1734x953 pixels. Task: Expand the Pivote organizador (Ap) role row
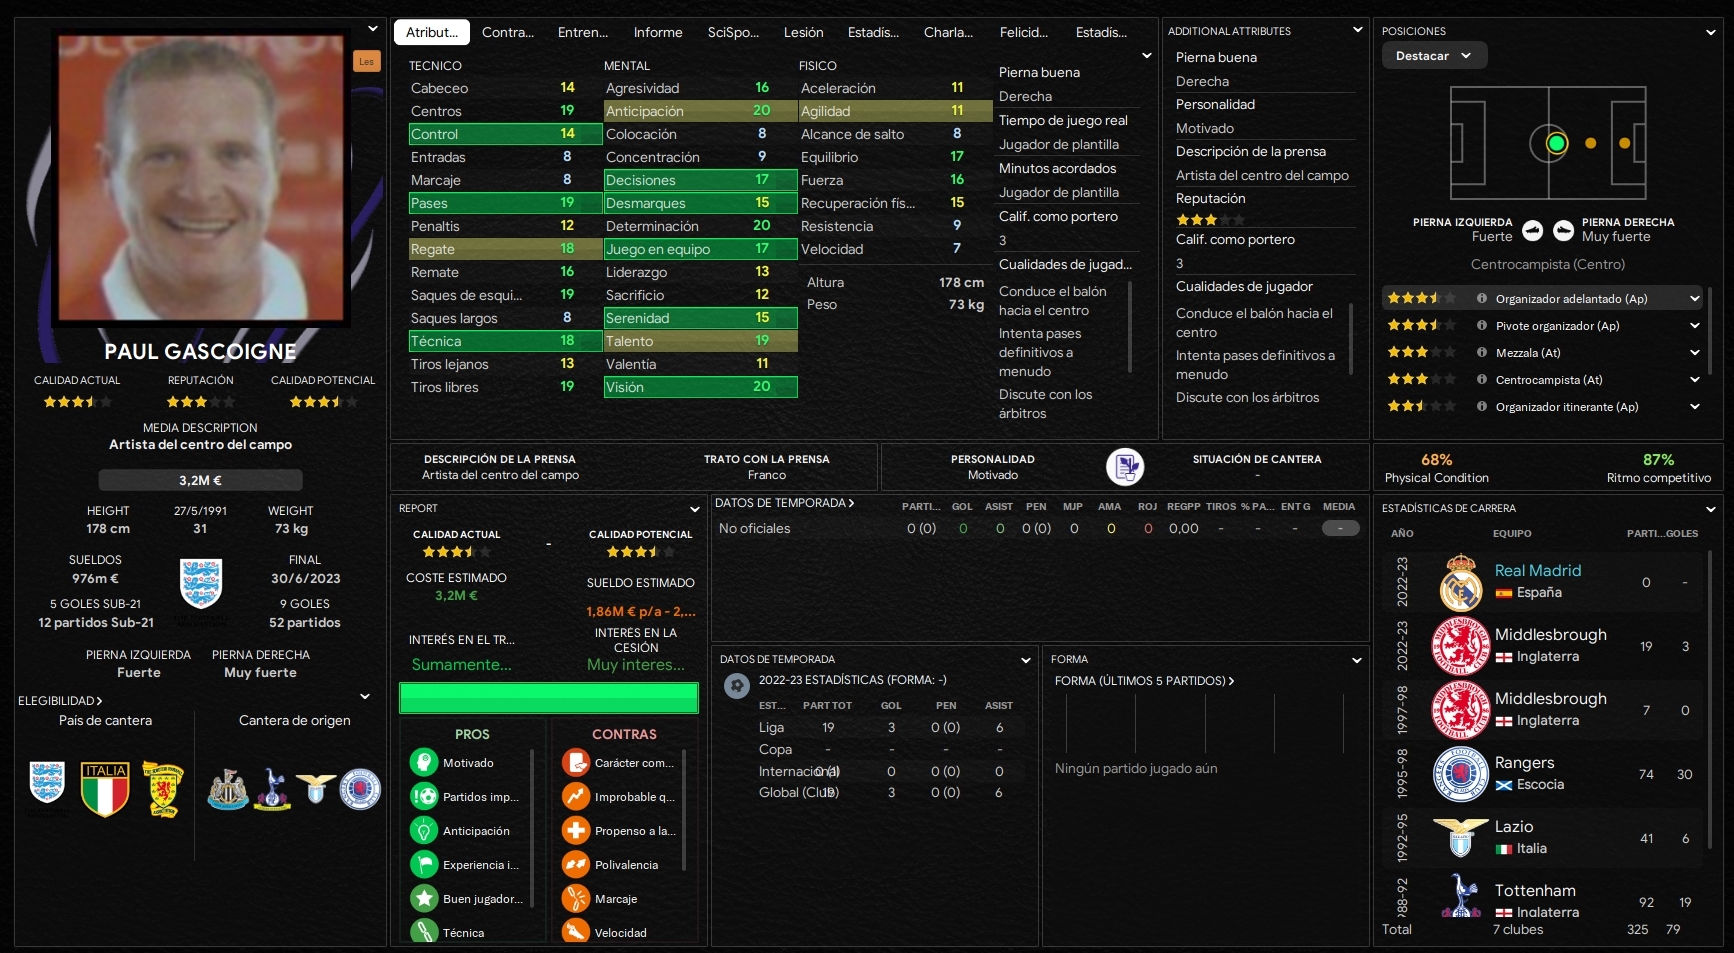pyautogui.click(x=1695, y=326)
